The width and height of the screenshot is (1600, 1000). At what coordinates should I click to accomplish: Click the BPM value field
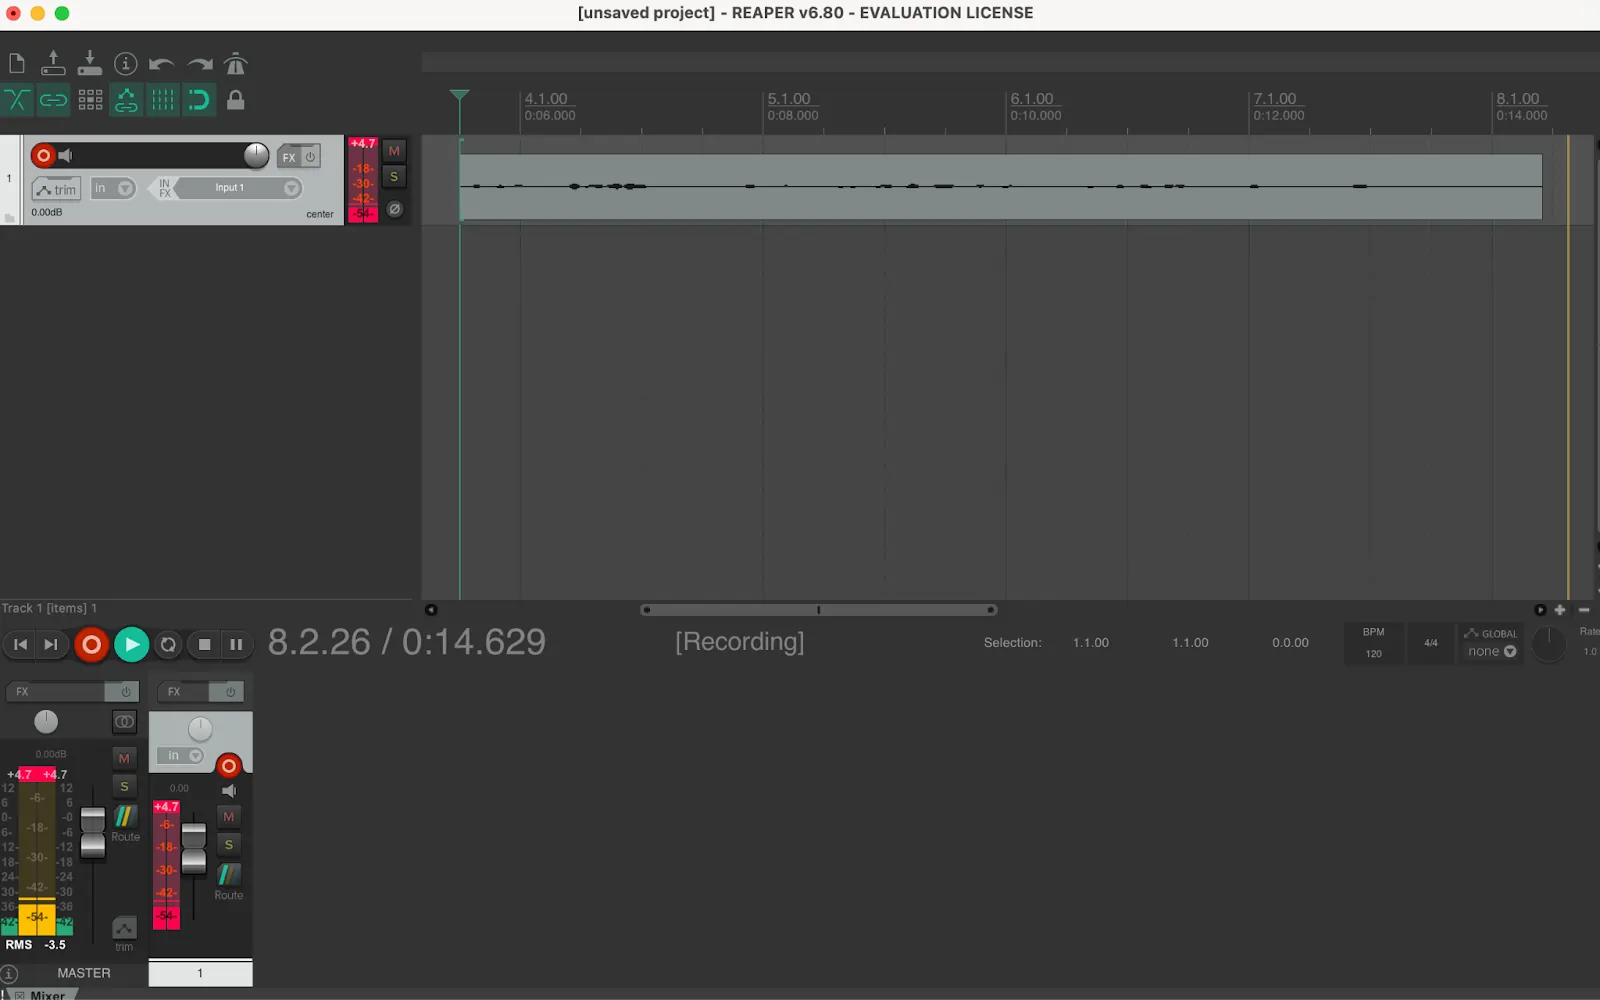[x=1372, y=652]
